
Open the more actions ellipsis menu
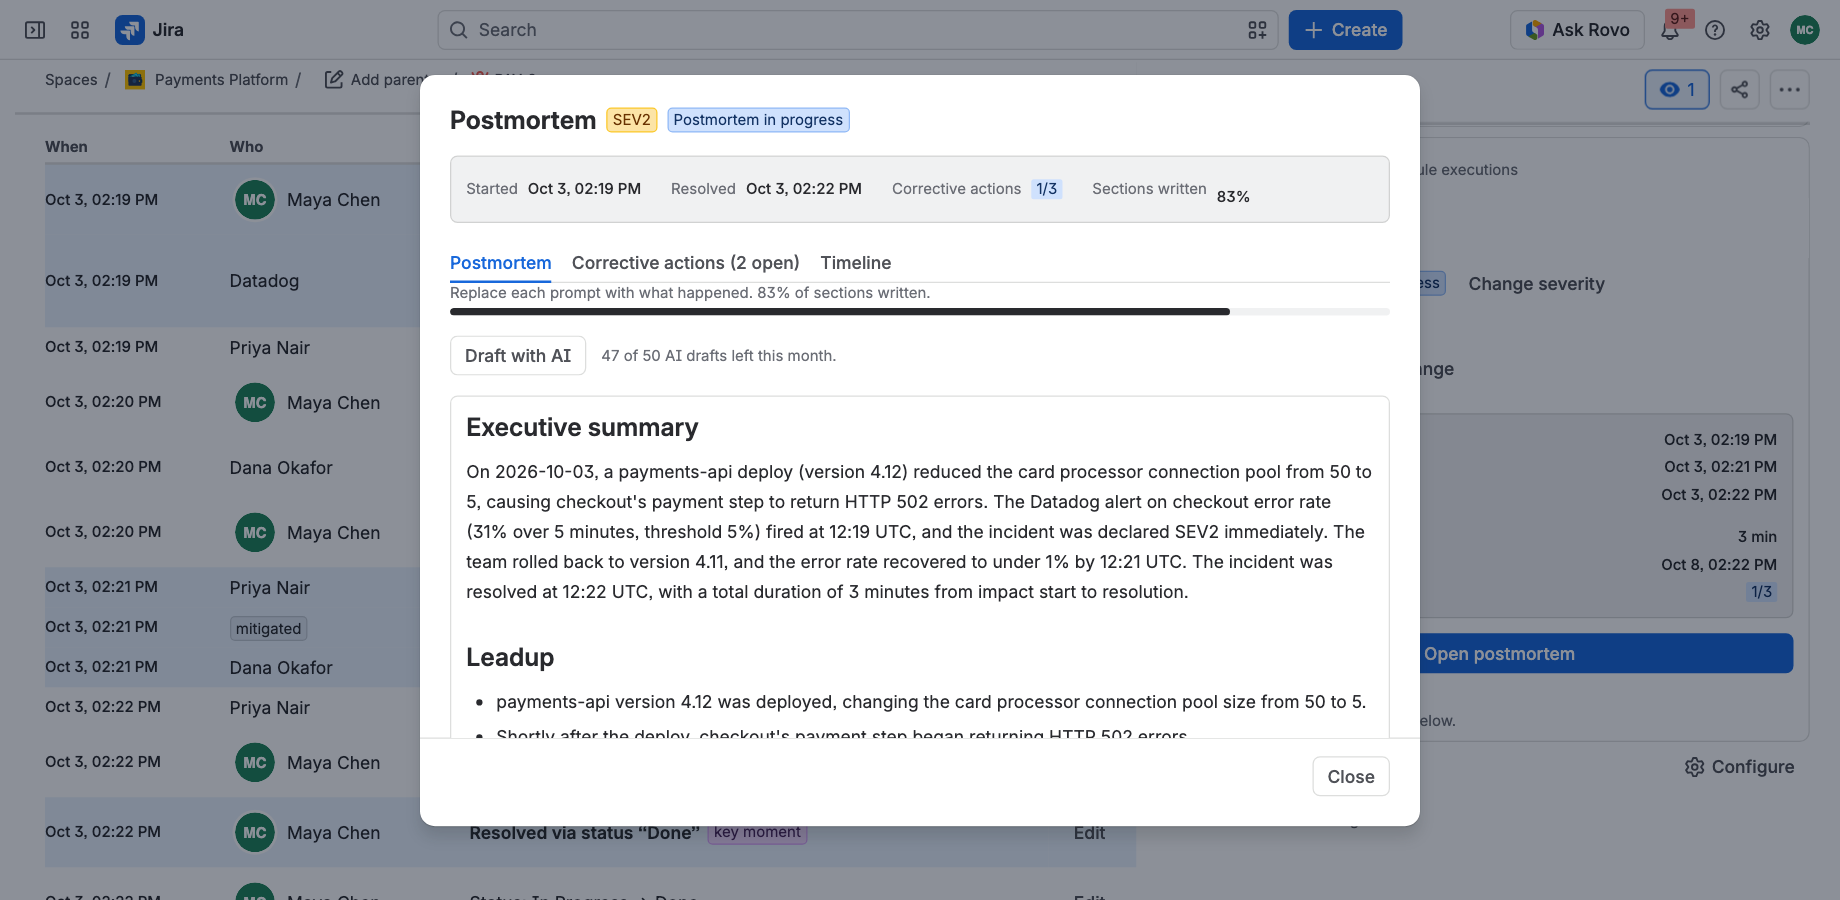point(1790,90)
